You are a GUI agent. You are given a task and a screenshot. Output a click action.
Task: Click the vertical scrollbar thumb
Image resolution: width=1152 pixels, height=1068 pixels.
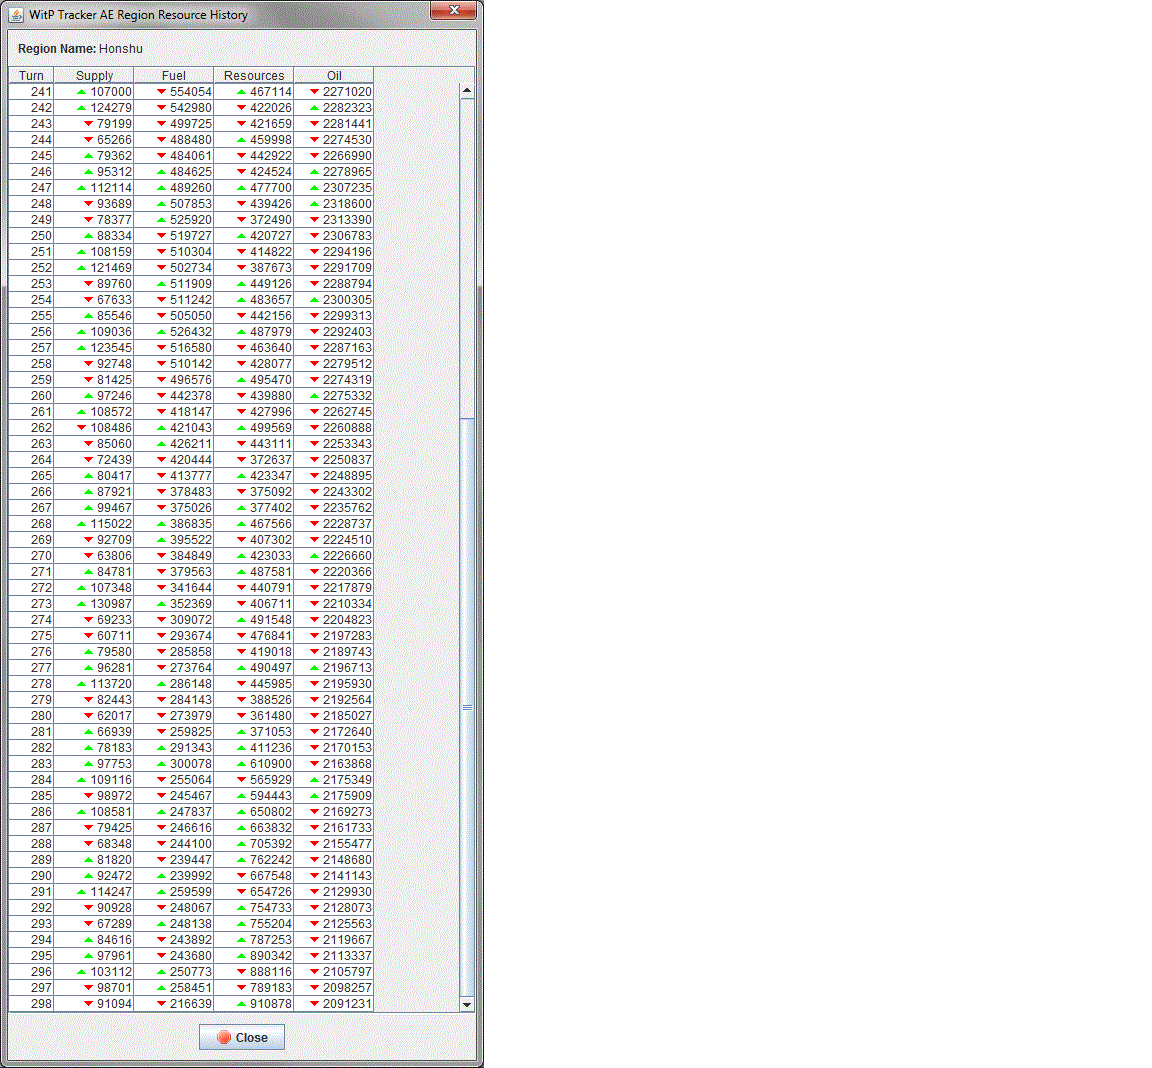(467, 707)
